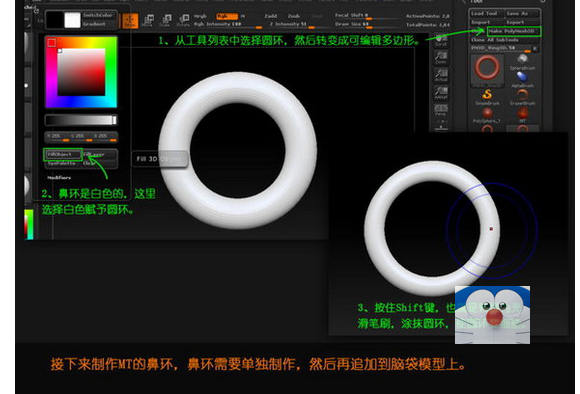
Task: Click the AAHalf icon
Action: pyautogui.click(x=441, y=92)
